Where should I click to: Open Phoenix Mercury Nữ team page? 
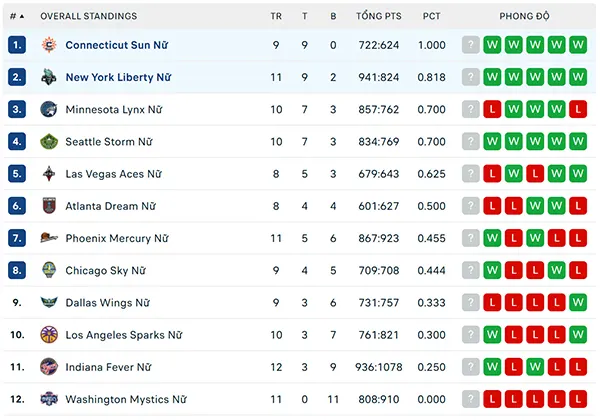117,238
